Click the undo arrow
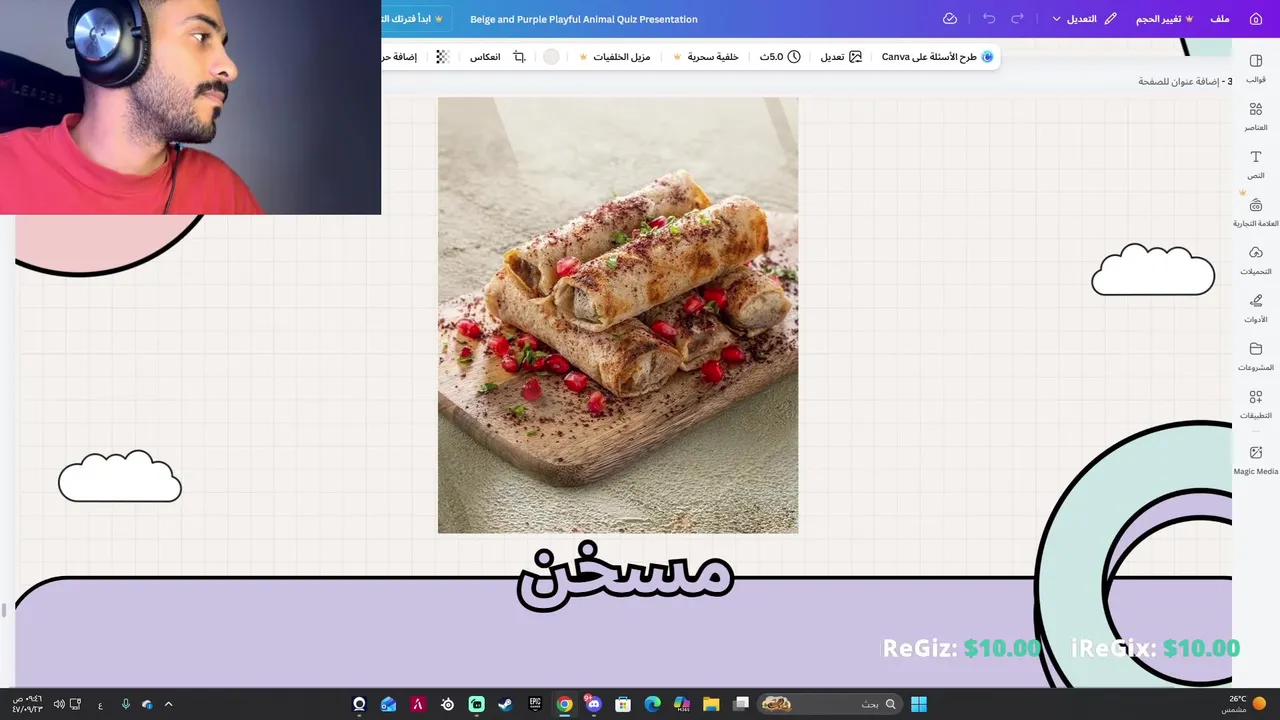Screen dimensions: 1280x720 point(989,19)
